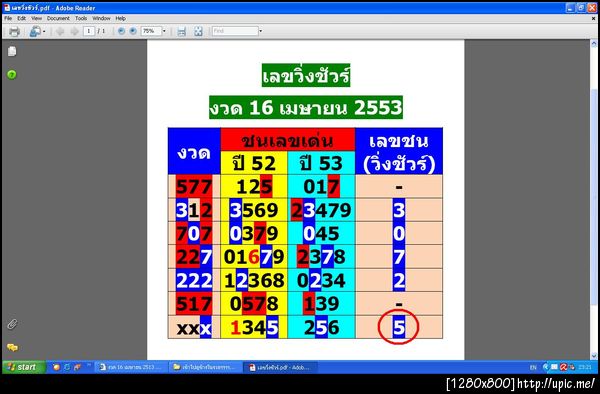Open the Document menu

click(x=58, y=18)
